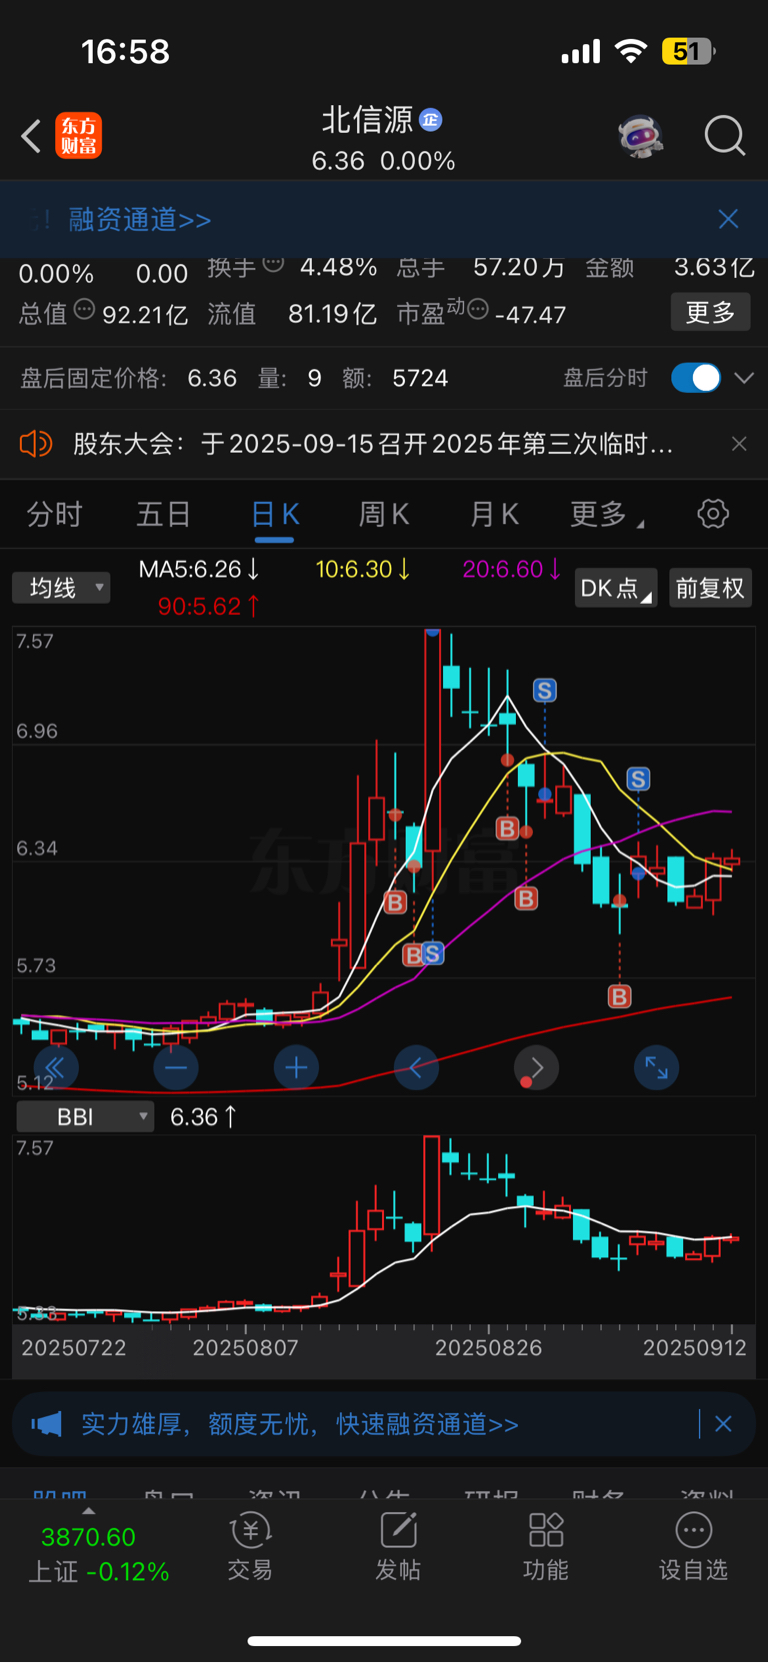This screenshot has width=768, height=1663.
Task: Expand the chevron next to 盘后分时
Action: [x=744, y=378]
